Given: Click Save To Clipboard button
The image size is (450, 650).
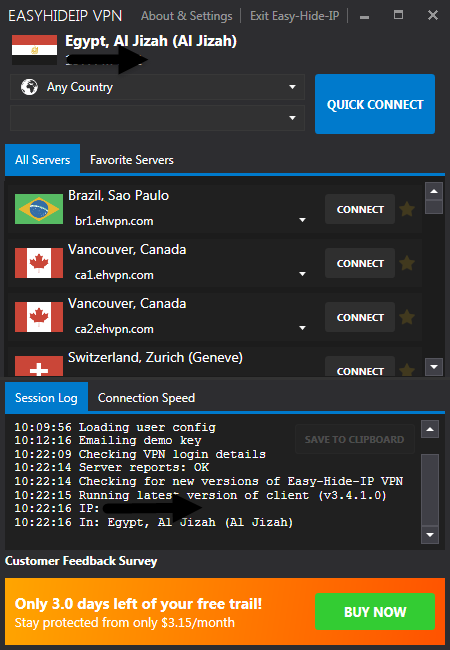Looking at the screenshot, I should point(355,439).
